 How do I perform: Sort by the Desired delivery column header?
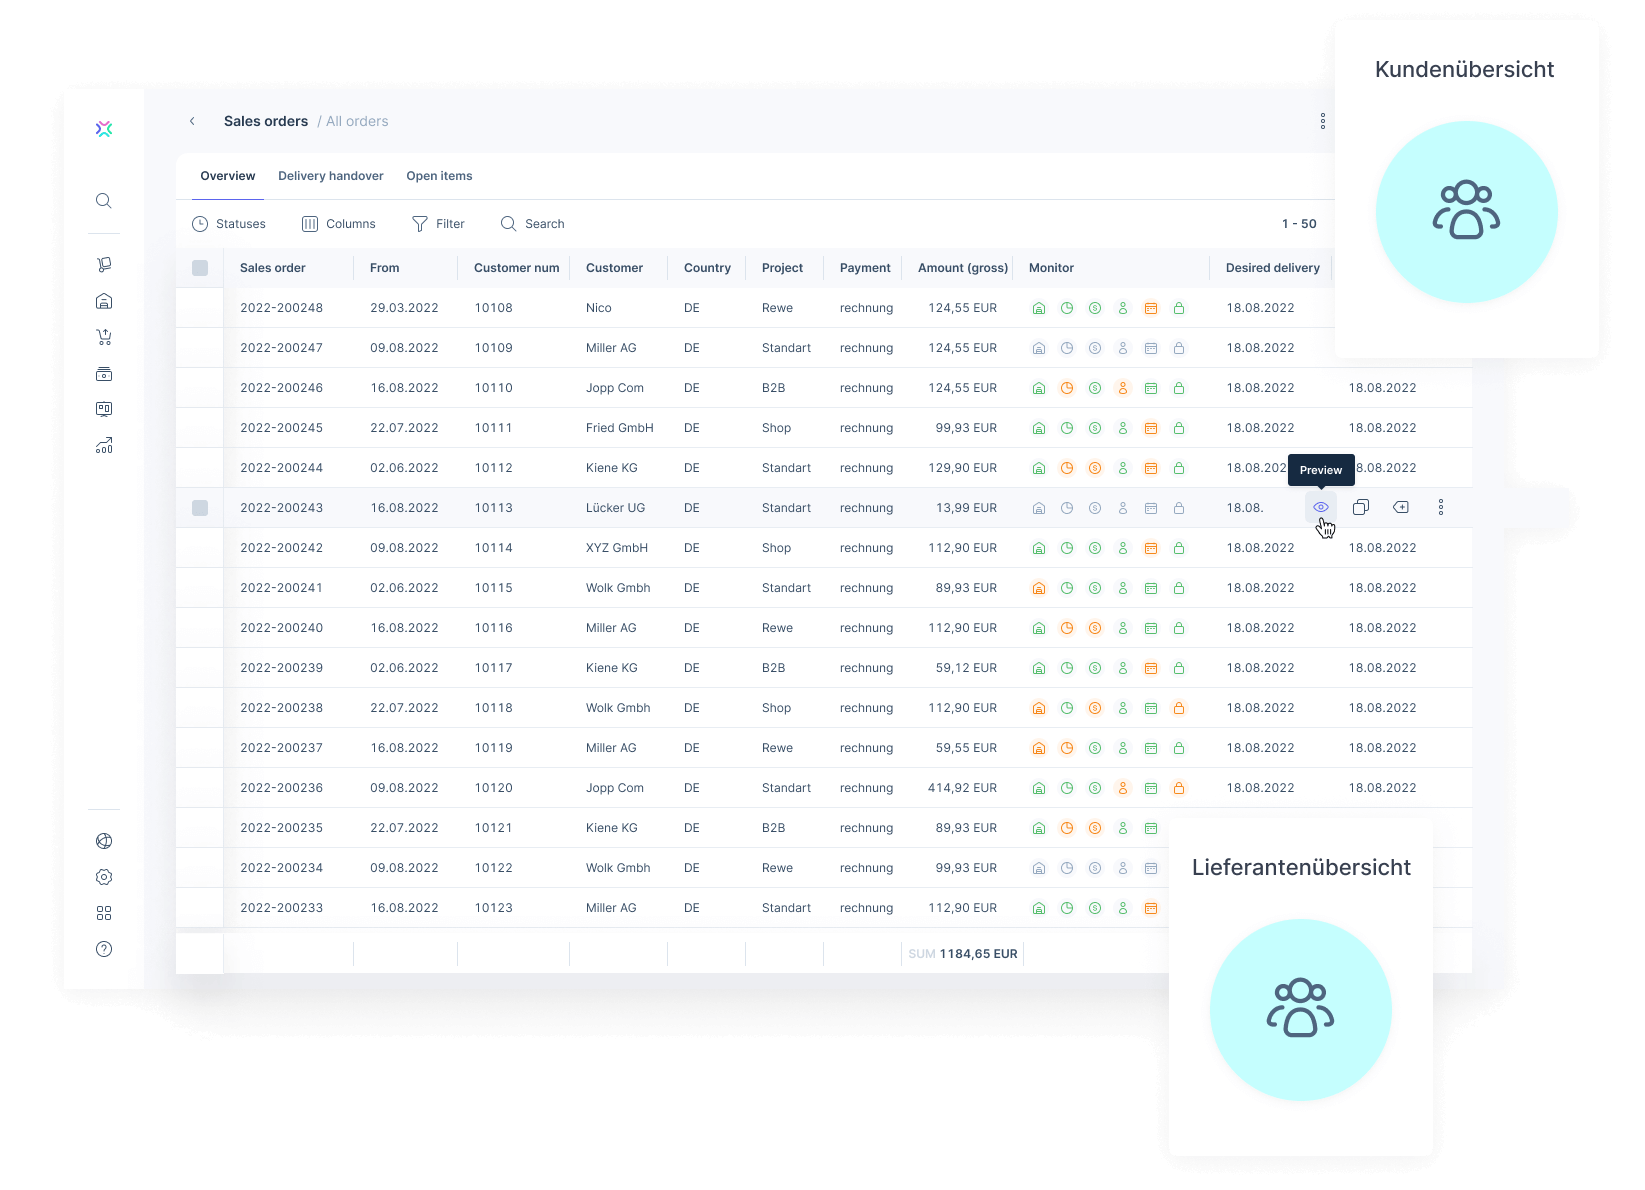click(x=1273, y=268)
